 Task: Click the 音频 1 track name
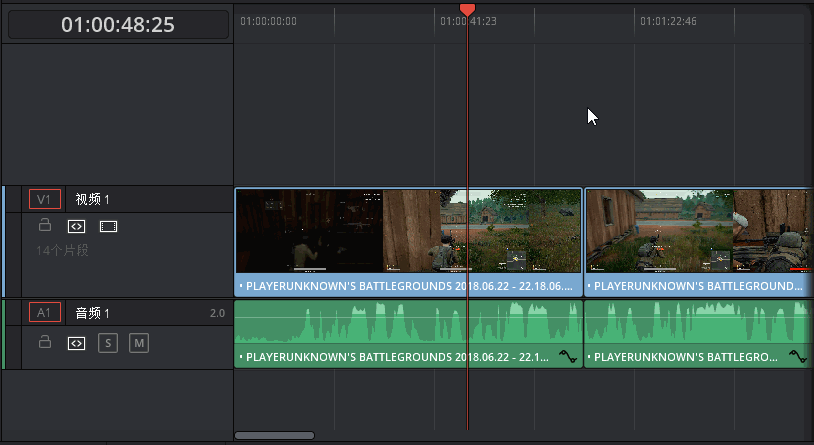pos(92,313)
